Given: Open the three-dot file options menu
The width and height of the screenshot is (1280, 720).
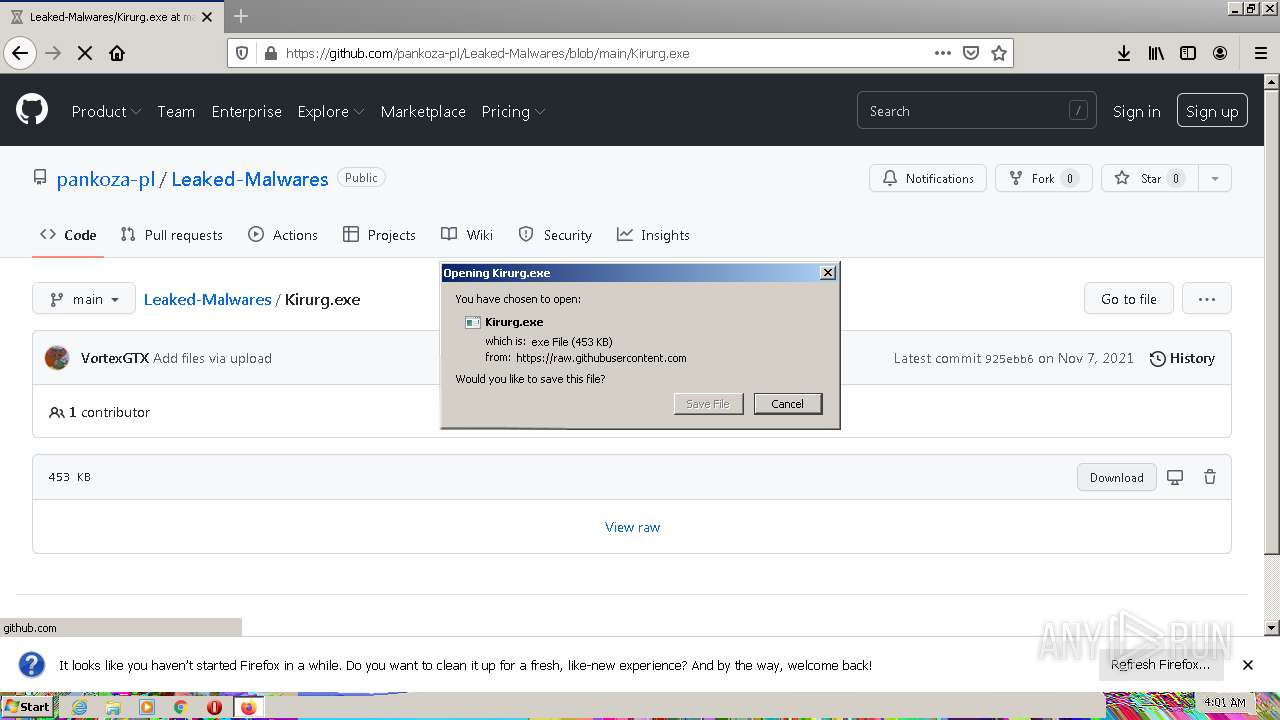Looking at the screenshot, I should (x=1207, y=299).
